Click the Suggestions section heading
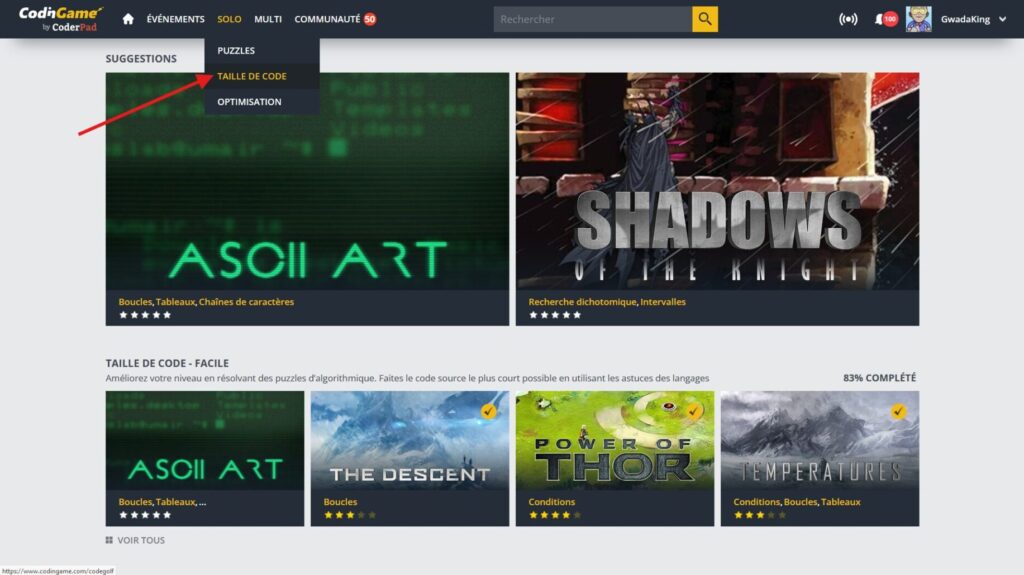Image resolution: width=1024 pixels, height=575 pixels. pos(141,58)
